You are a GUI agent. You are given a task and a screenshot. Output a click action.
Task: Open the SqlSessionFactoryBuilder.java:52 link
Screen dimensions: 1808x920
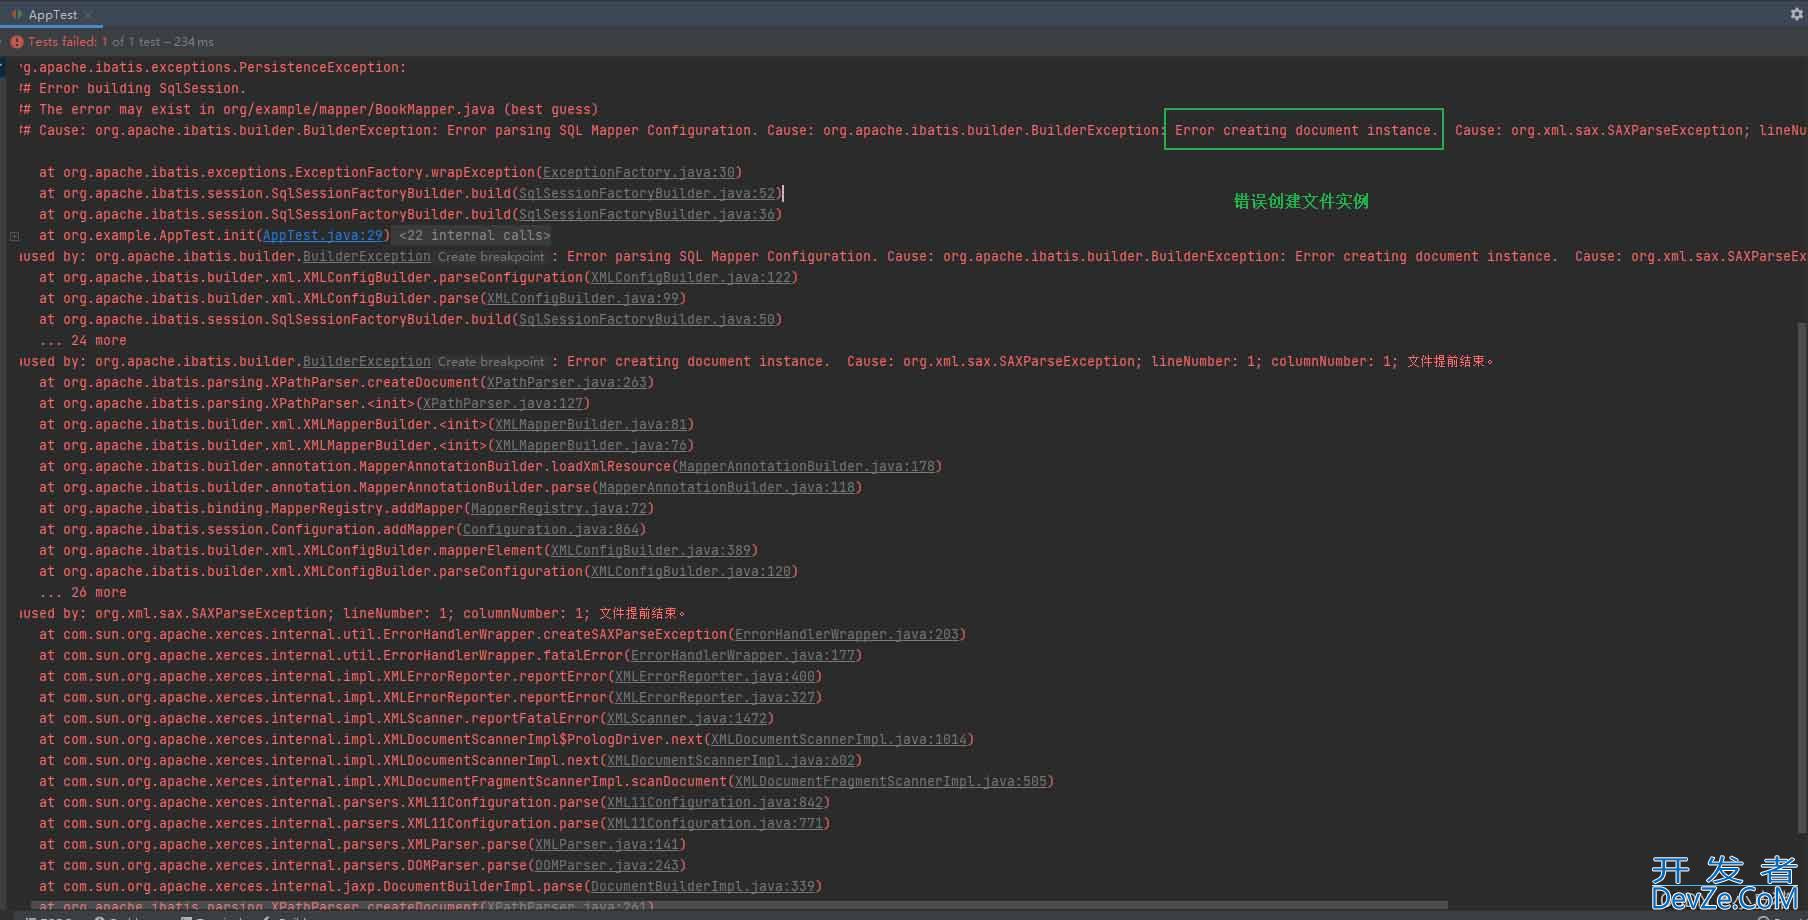point(647,194)
